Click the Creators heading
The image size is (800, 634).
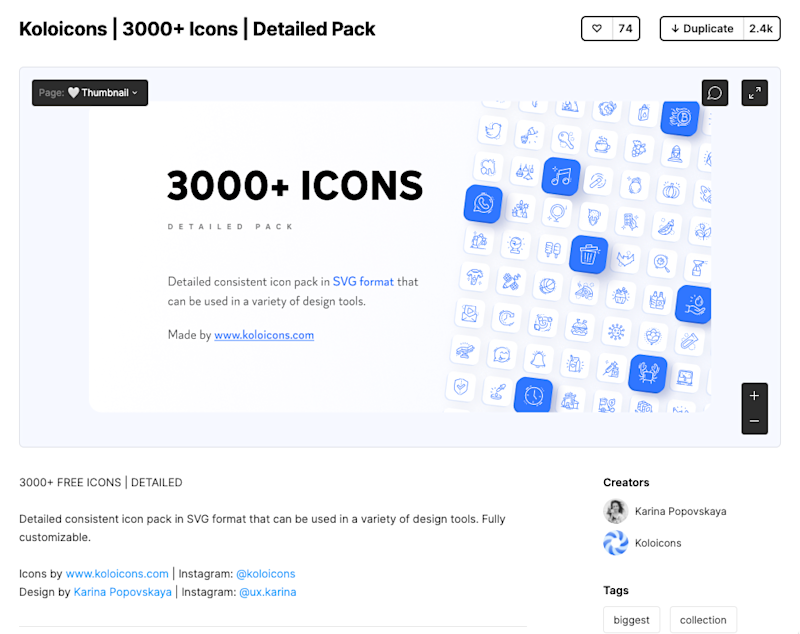[626, 483]
